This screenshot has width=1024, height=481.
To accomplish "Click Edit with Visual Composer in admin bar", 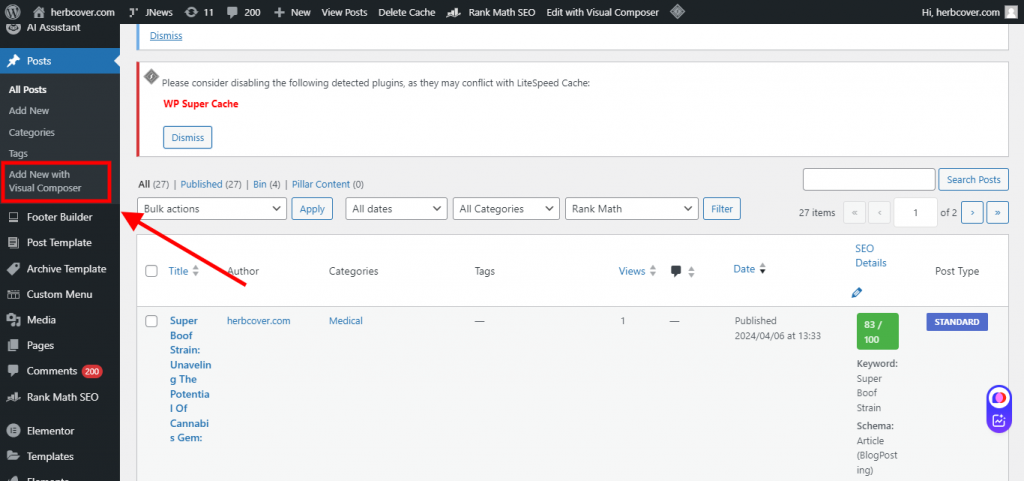I will 603,12.
